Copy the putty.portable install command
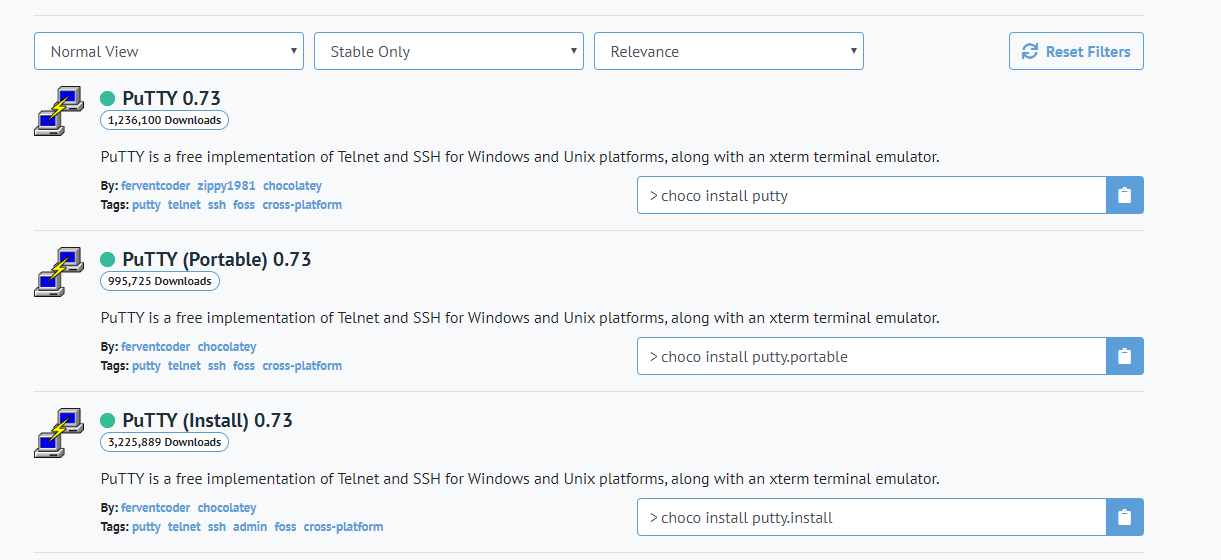The width and height of the screenshot is (1221, 560). (x=1124, y=356)
